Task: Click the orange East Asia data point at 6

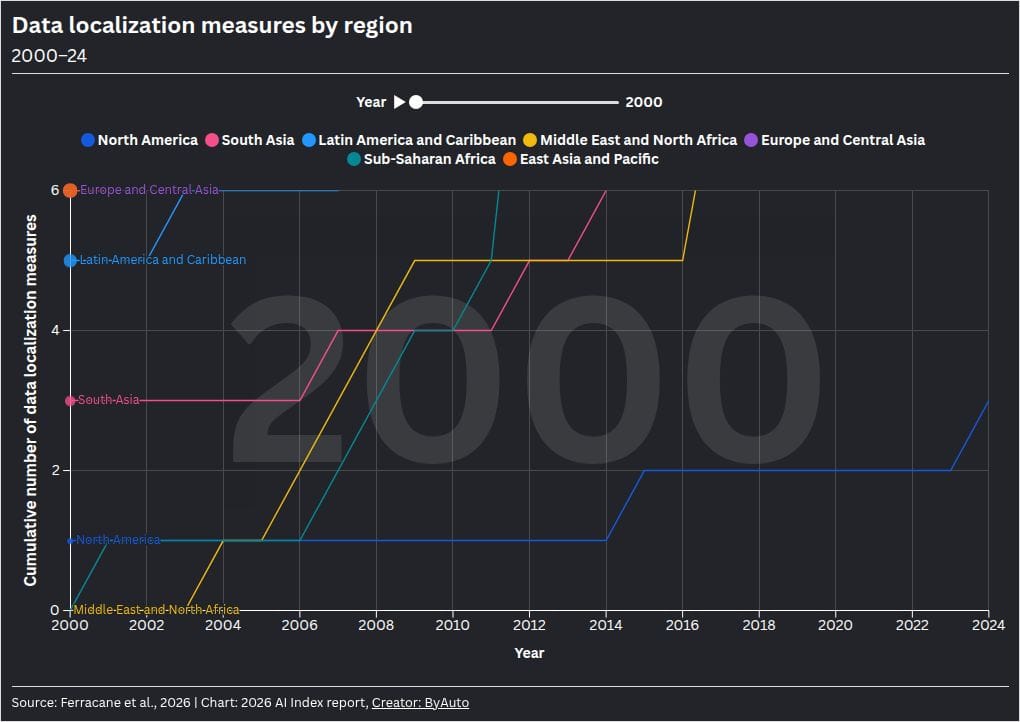Action: (x=70, y=191)
